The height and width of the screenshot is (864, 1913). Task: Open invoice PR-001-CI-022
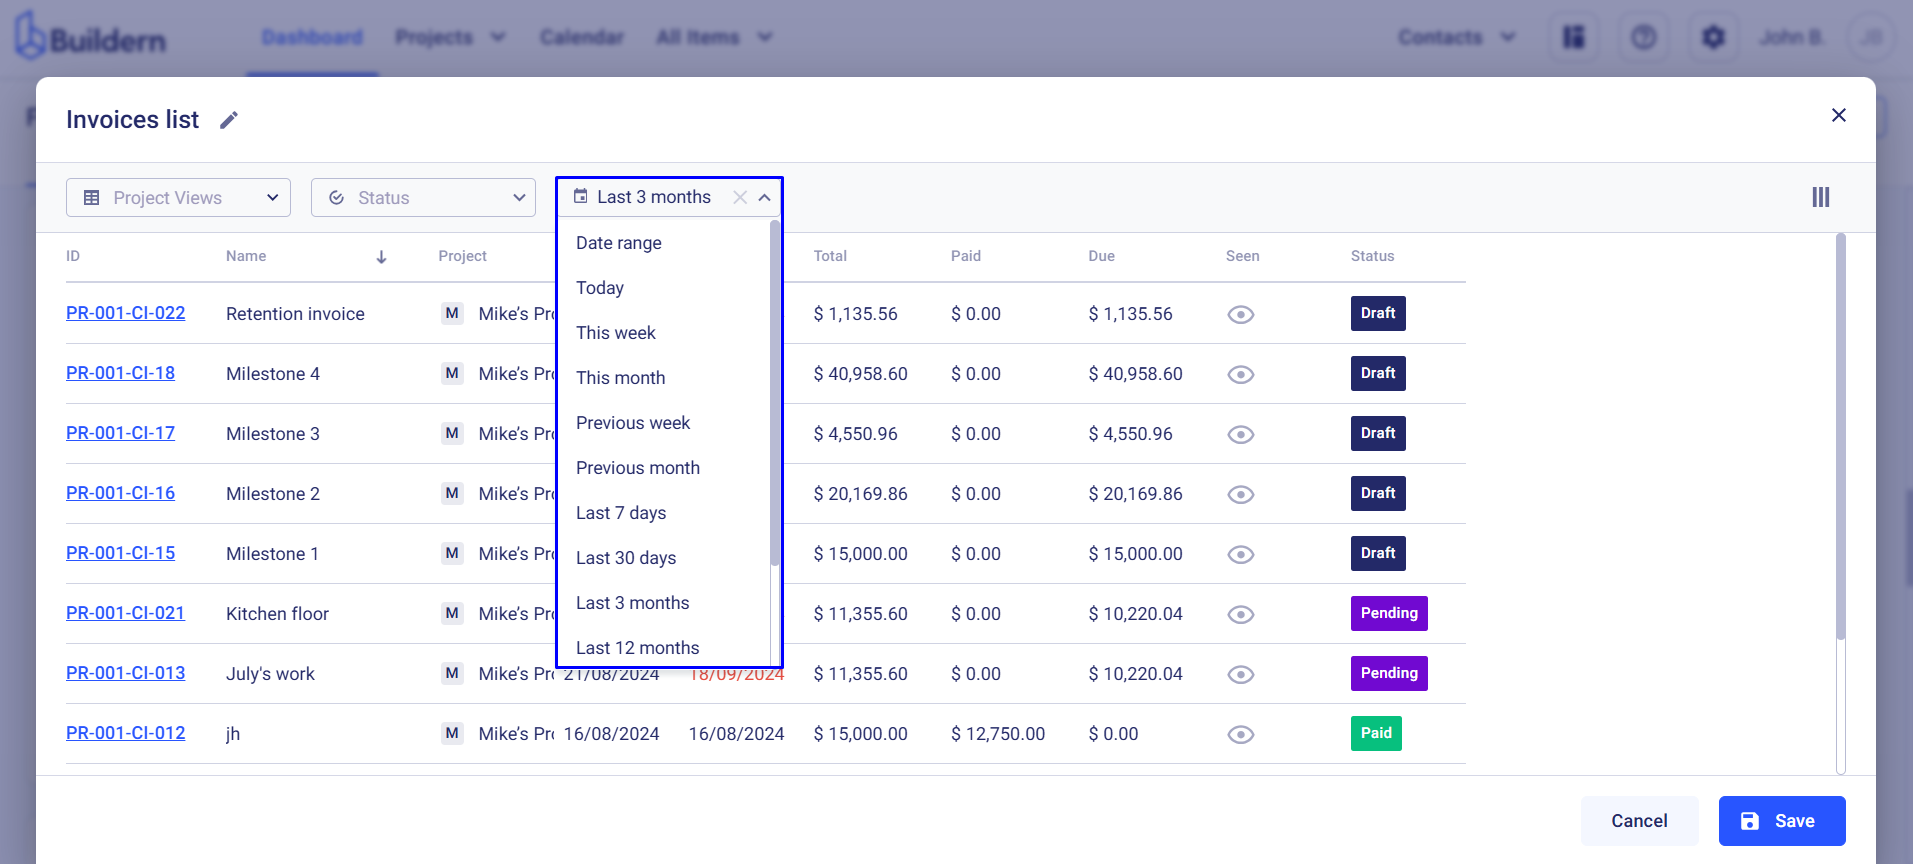pyautogui.click(x=126, y=313)
